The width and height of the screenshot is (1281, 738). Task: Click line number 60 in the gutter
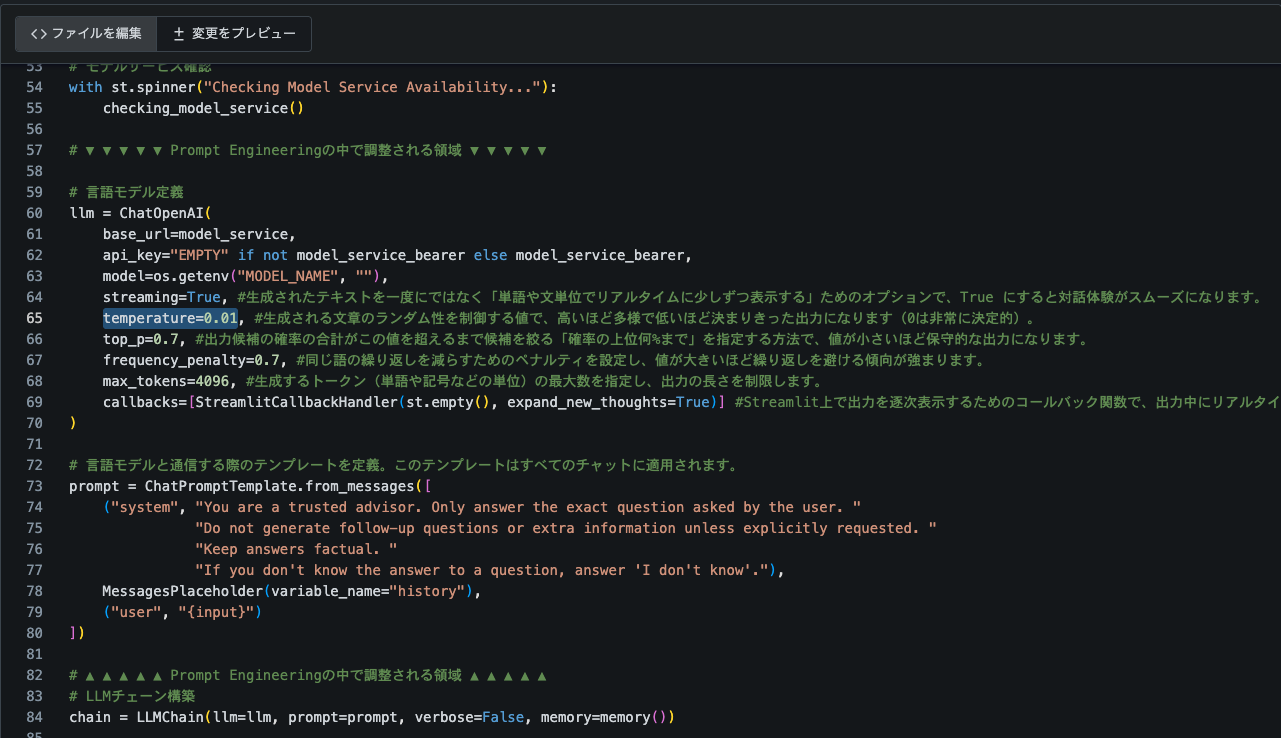[34, 213]
